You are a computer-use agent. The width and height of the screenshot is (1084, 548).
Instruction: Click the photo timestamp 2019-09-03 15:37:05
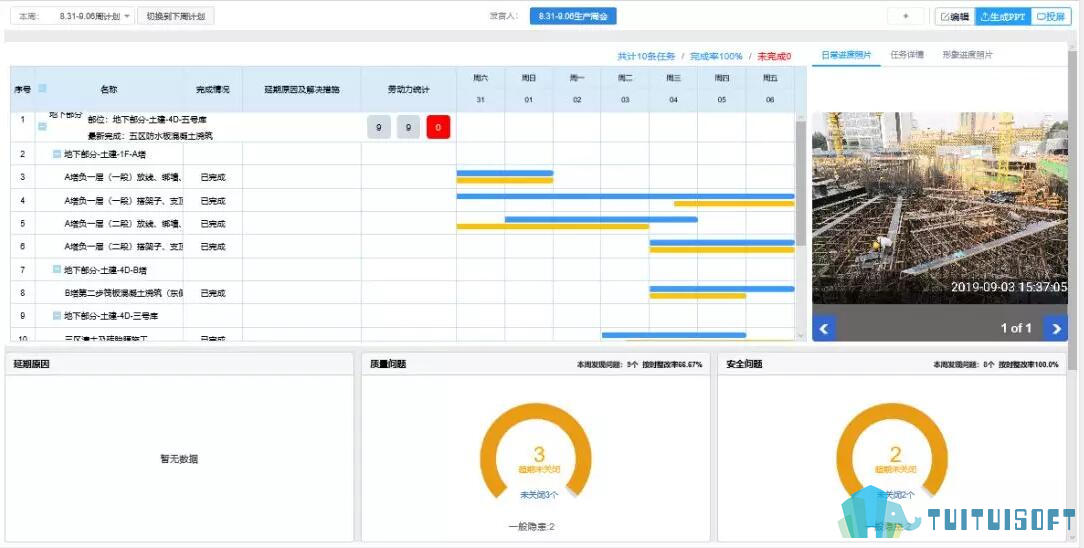1009,287
